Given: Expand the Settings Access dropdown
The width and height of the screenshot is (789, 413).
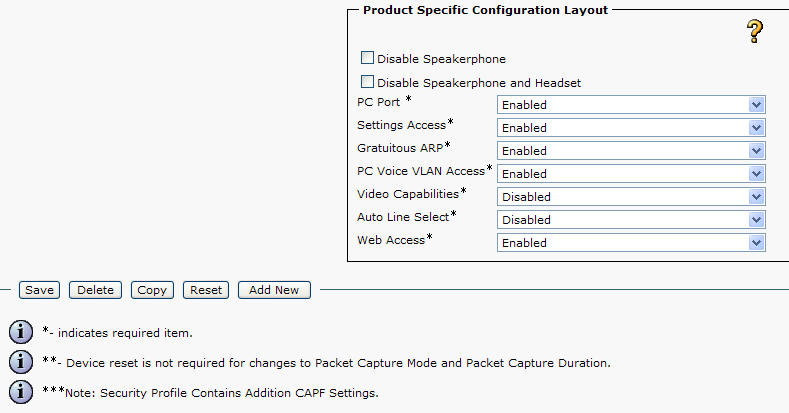Looking at the screenshot, I should point(631,127).
